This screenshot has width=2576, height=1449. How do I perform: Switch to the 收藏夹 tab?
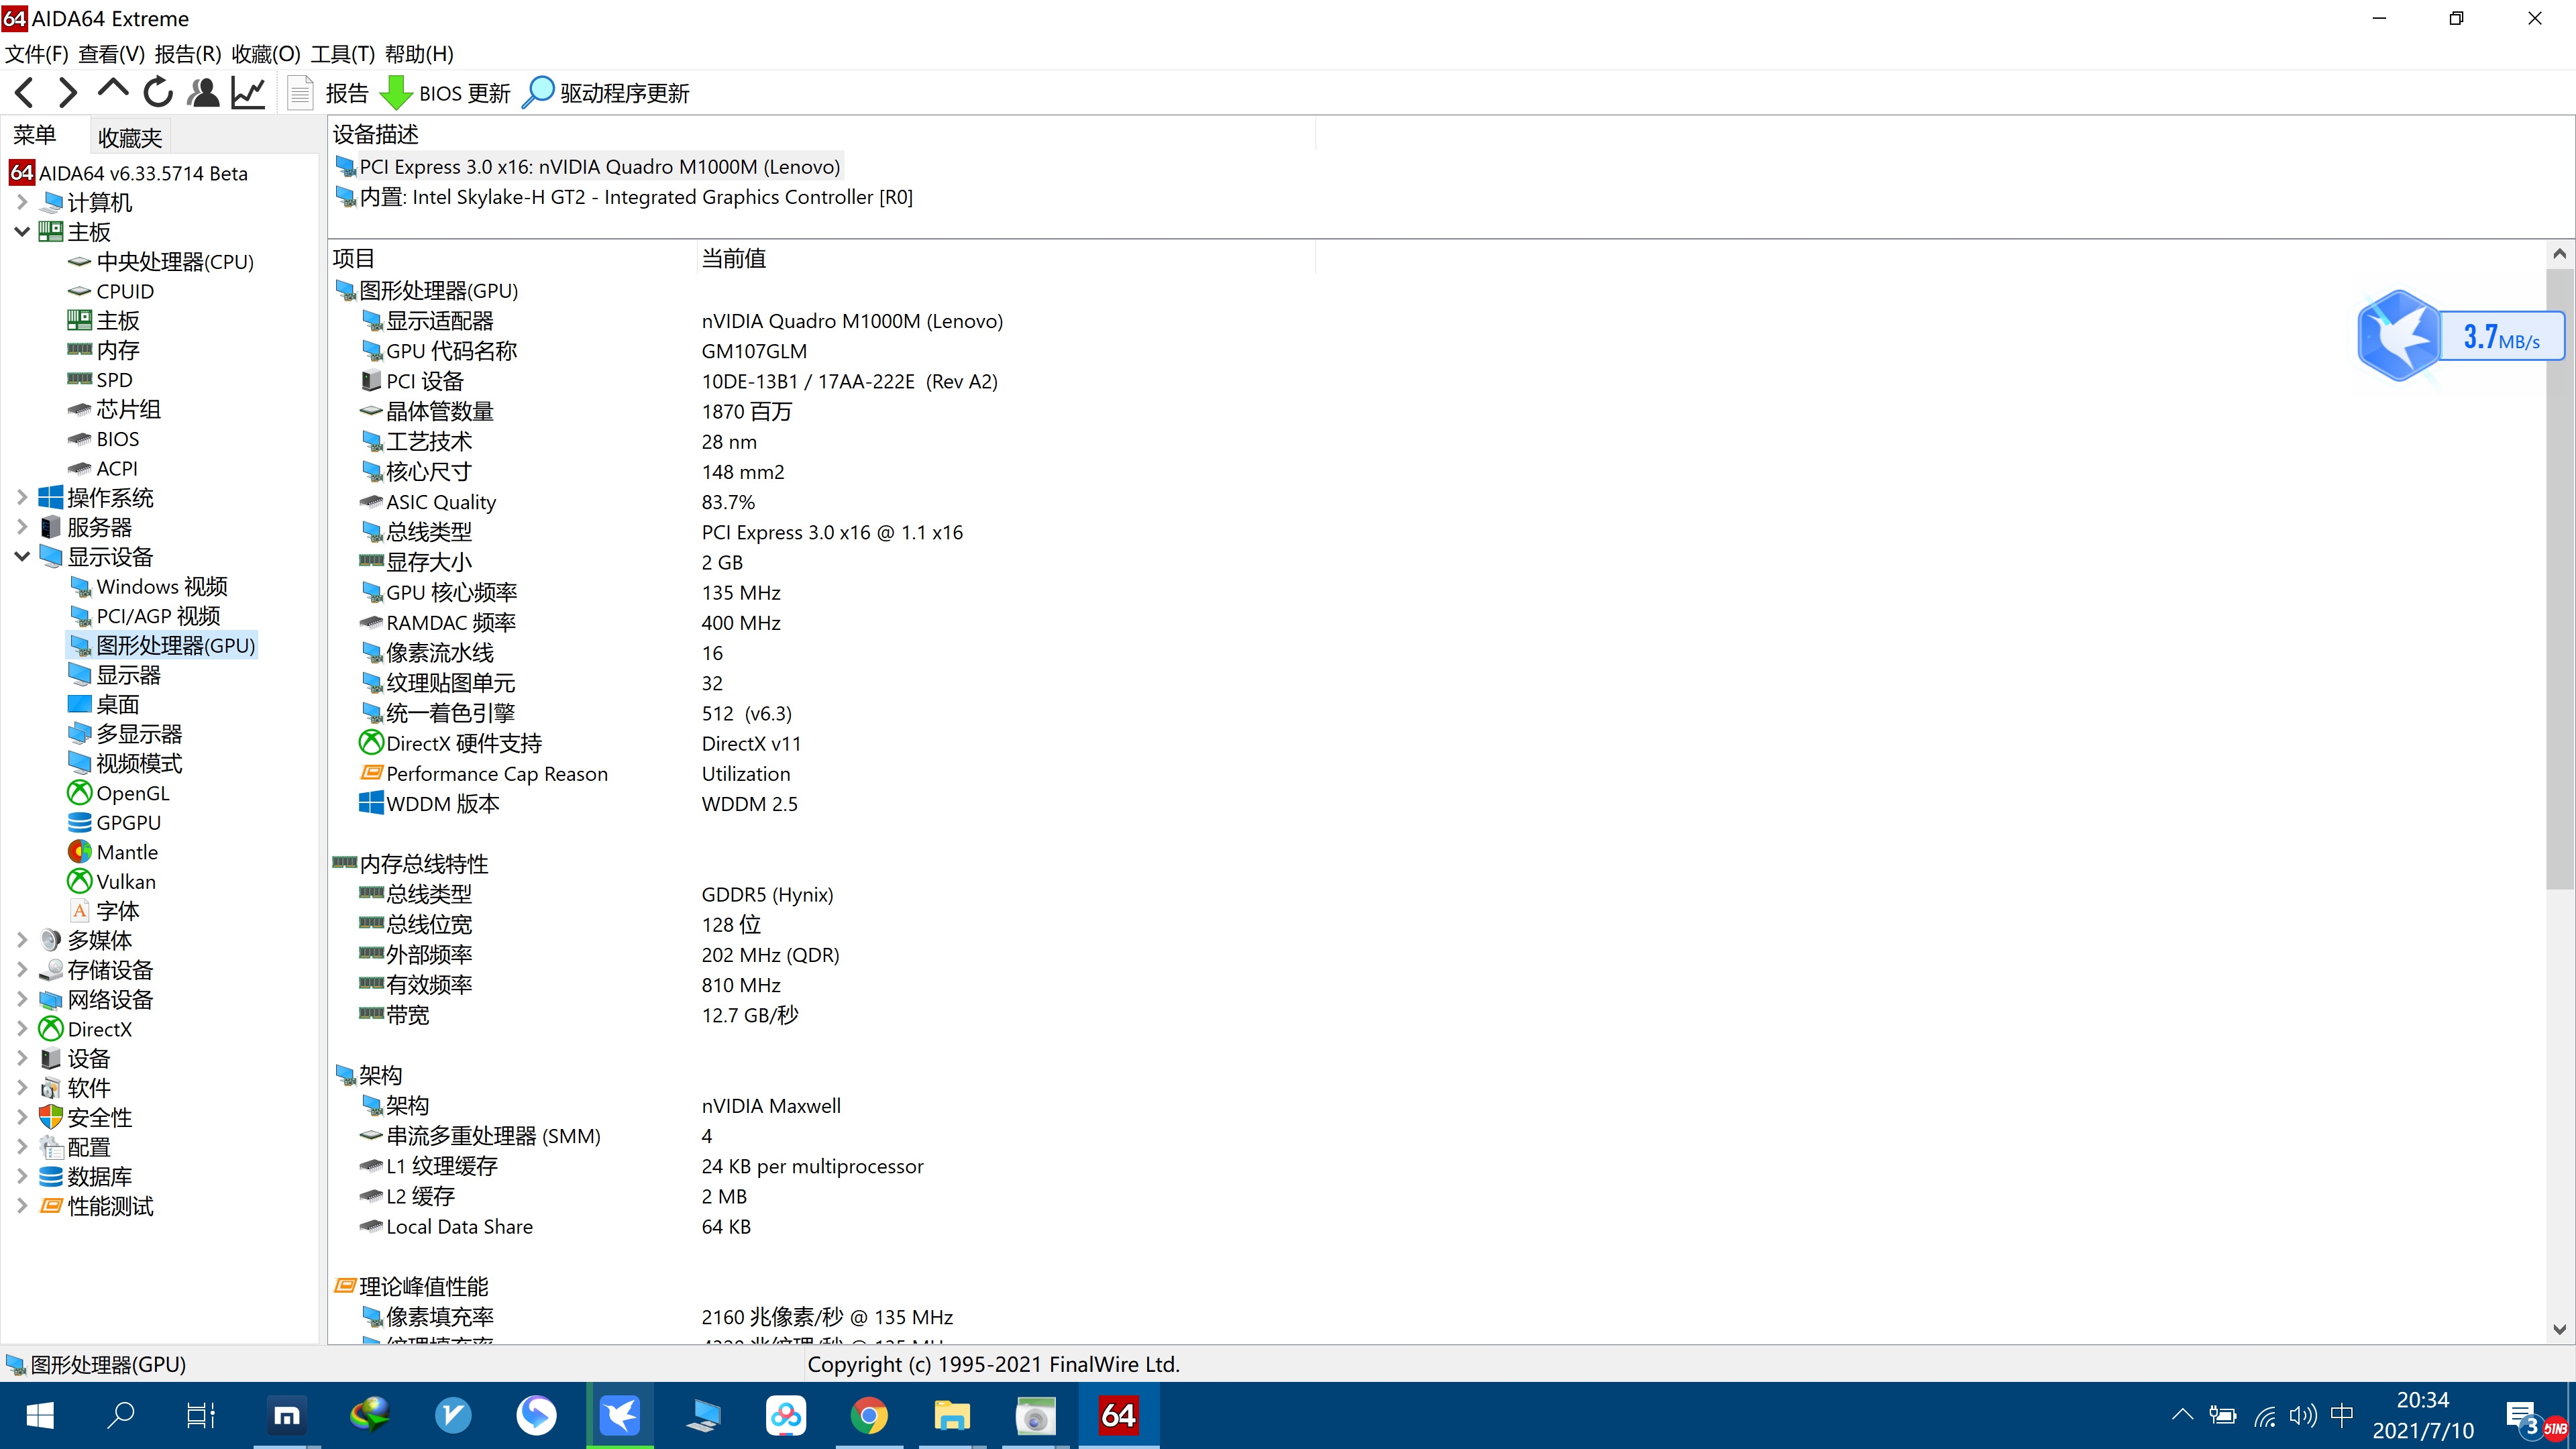coord(130,137)
